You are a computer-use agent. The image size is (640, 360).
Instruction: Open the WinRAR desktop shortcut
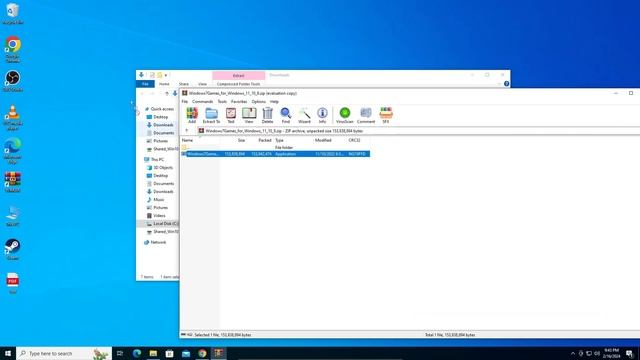(13, 182)
